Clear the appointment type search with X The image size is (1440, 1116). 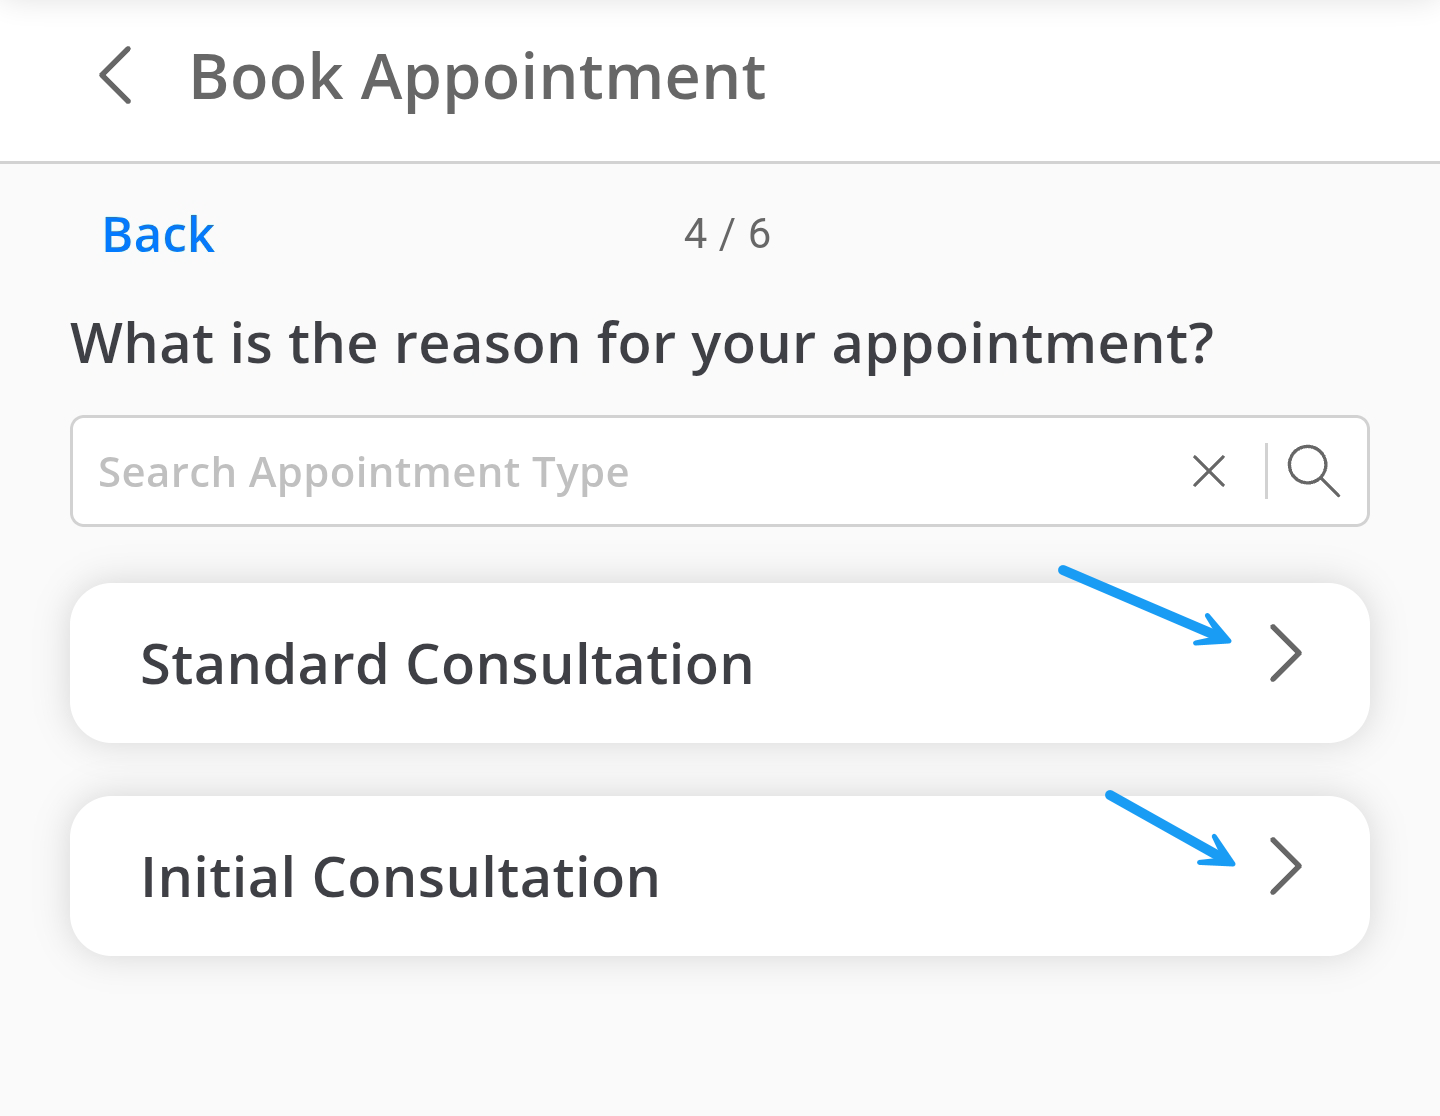click(x=1209, y=471)
